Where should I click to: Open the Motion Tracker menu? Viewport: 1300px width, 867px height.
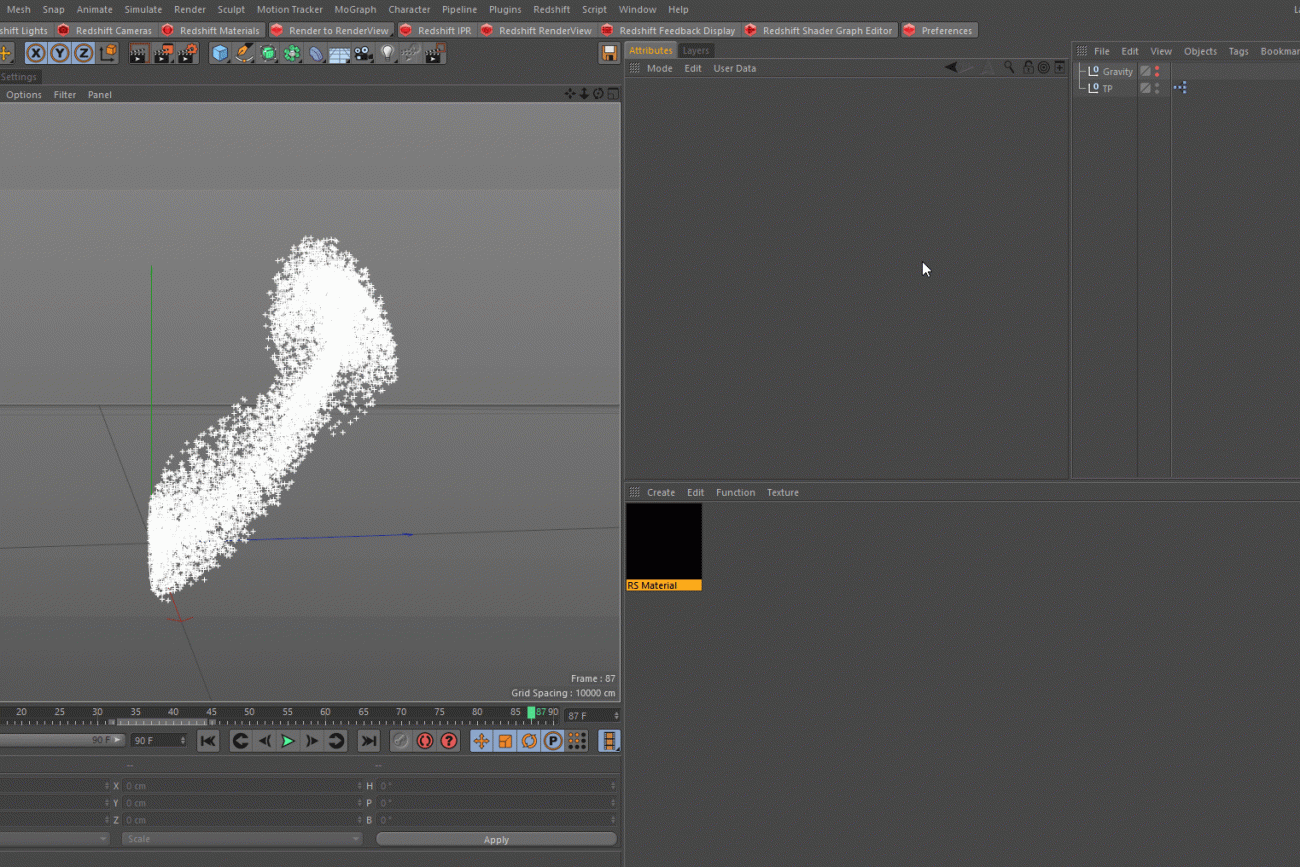(289, 9)
